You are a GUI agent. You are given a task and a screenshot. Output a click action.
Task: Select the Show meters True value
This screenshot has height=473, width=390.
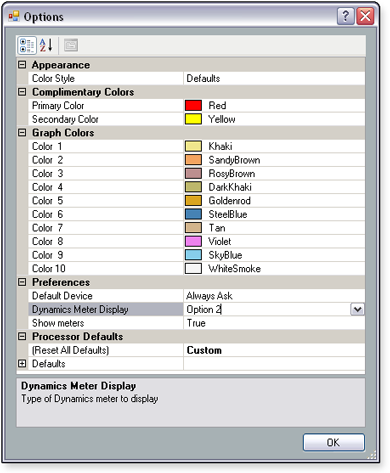point(274,323)
